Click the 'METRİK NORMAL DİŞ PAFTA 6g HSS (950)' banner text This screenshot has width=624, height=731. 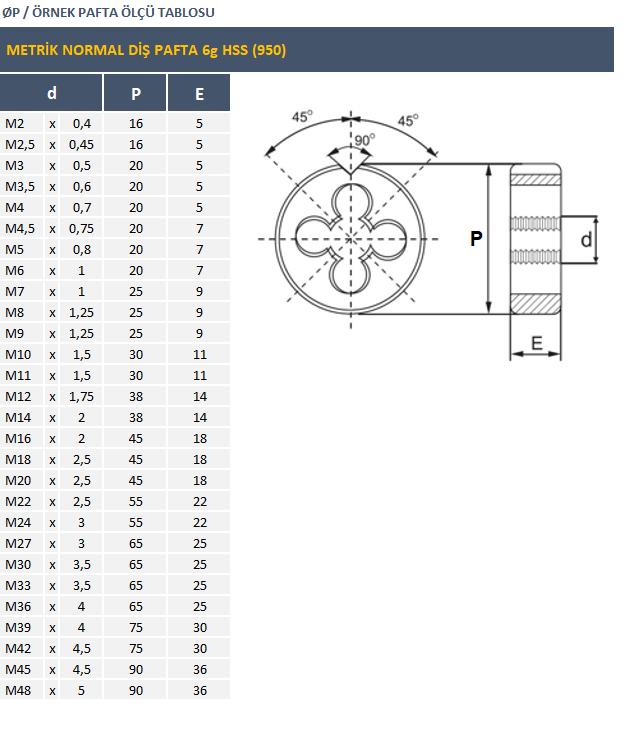pyautogui.click(x=146, y=50)
